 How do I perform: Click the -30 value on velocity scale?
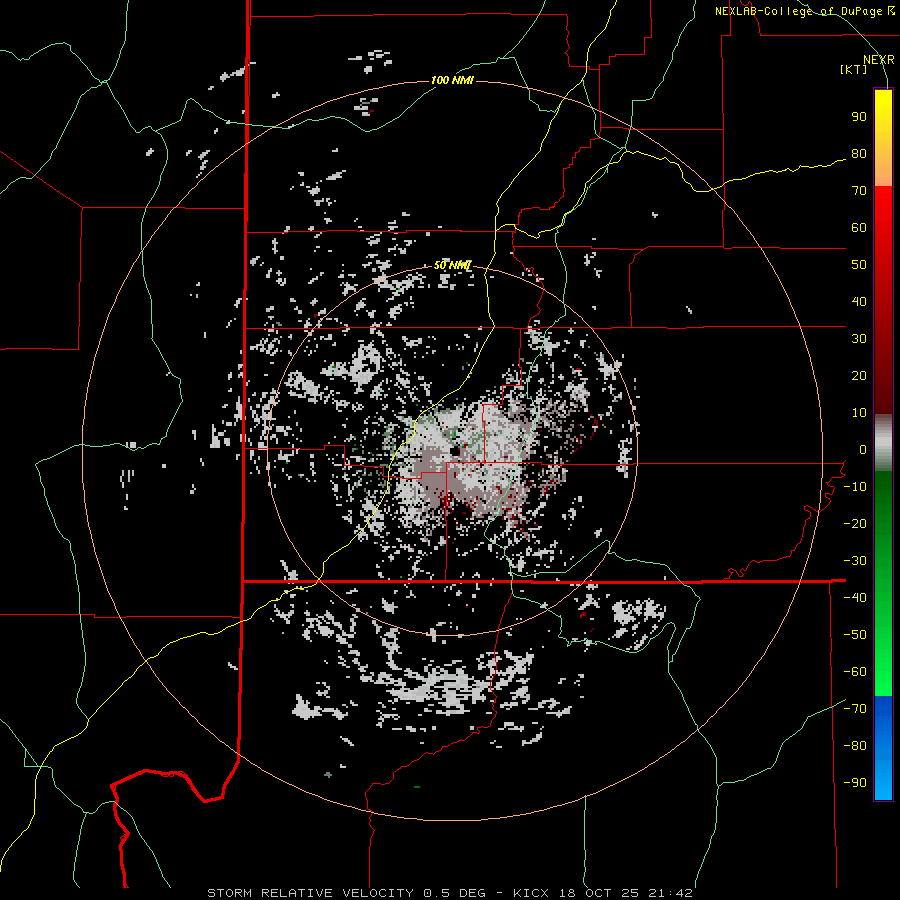pos(855,561)
